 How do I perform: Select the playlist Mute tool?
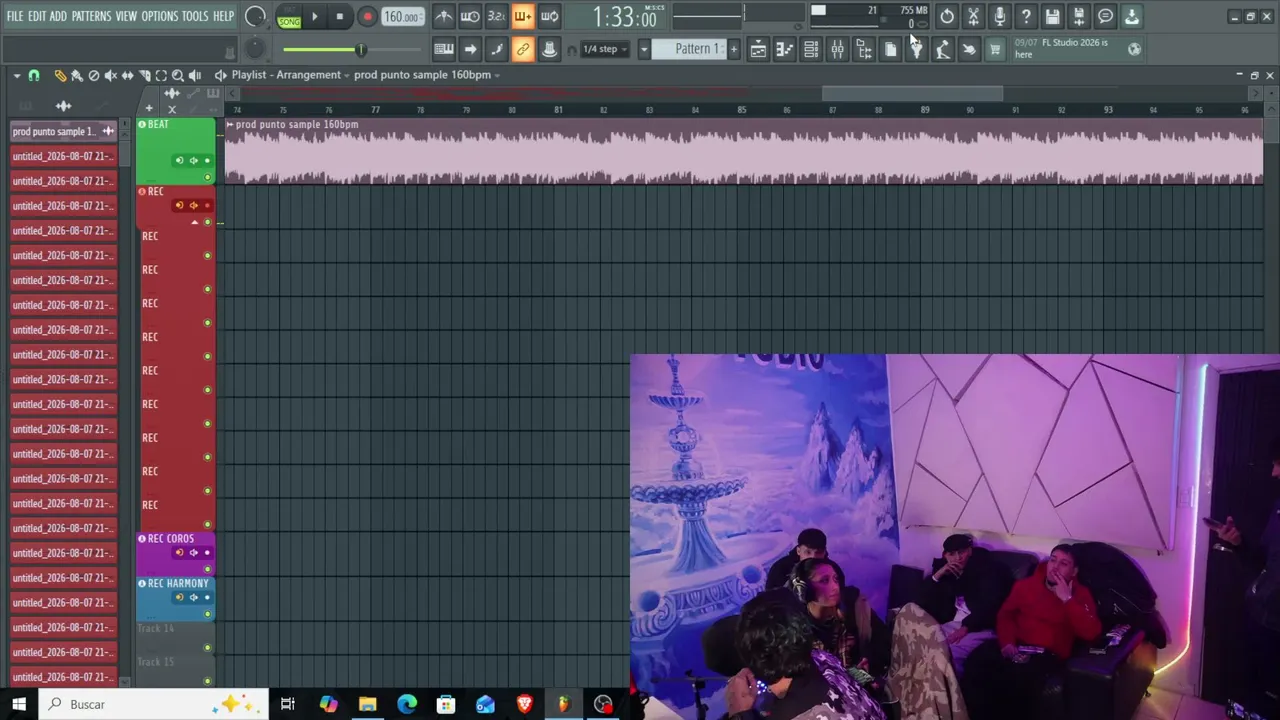pyautogui.click(x=110, y=75)
